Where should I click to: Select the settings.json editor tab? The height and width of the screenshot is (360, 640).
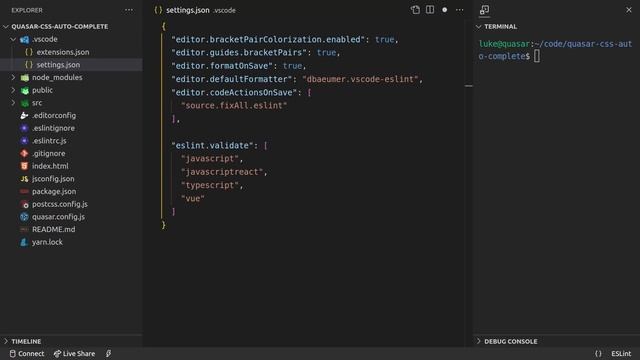coord(195,10)
